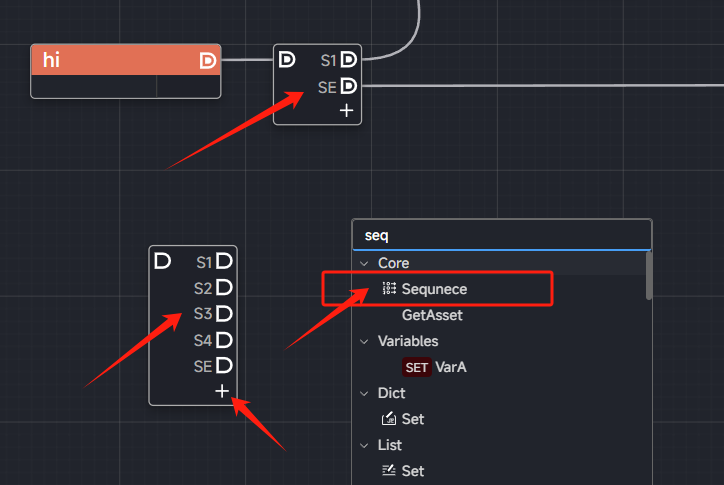Click the S3 output pin

point(224,314)
